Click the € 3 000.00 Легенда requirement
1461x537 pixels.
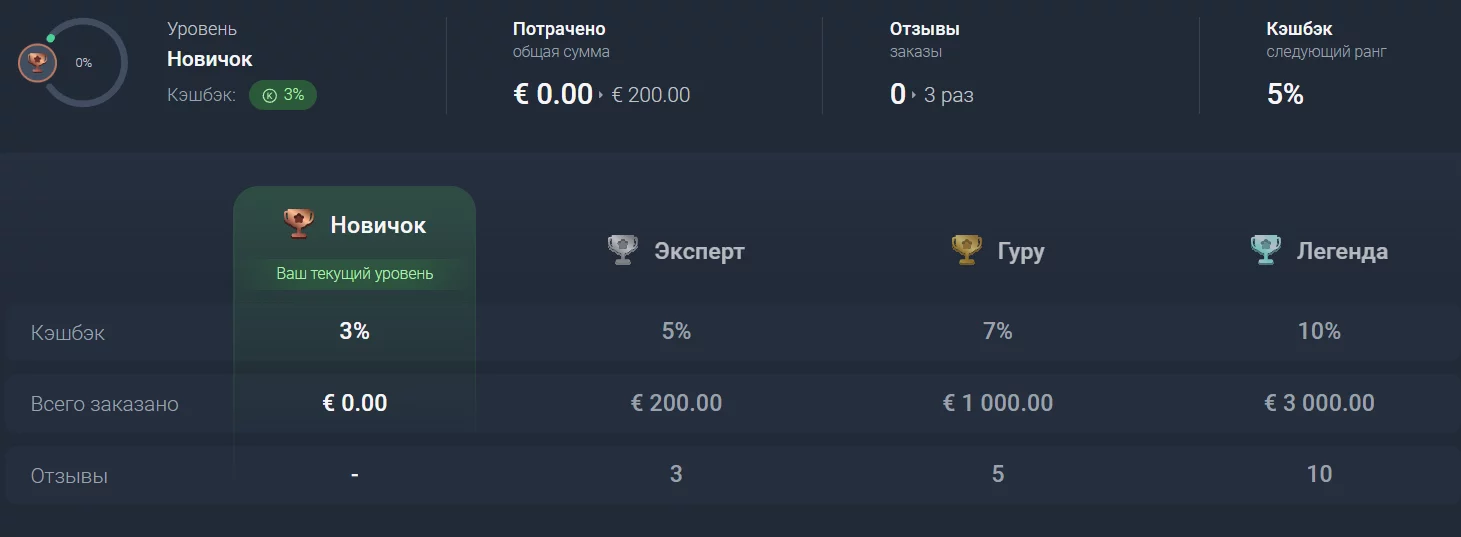(x=1319, y=403)
